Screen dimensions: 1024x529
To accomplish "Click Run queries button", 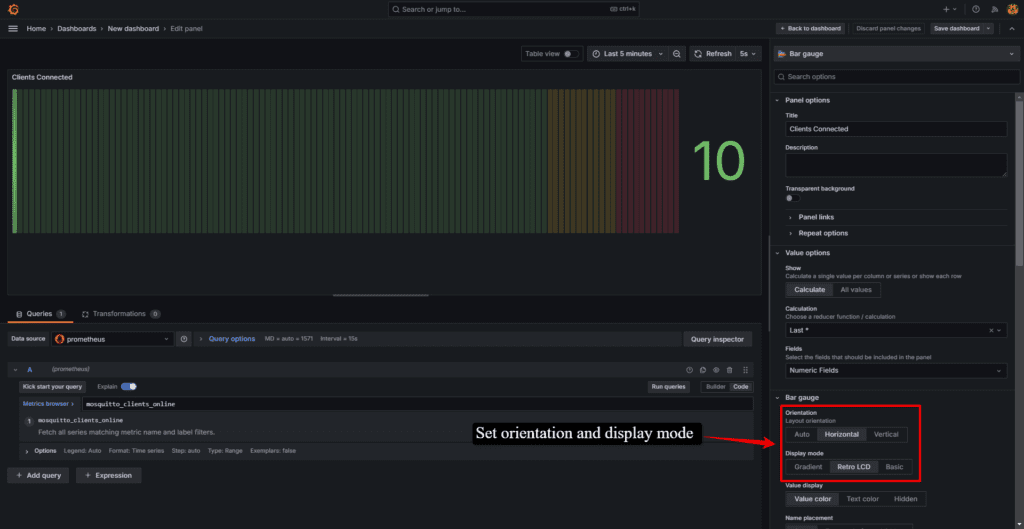I will [x=669, y=387].
